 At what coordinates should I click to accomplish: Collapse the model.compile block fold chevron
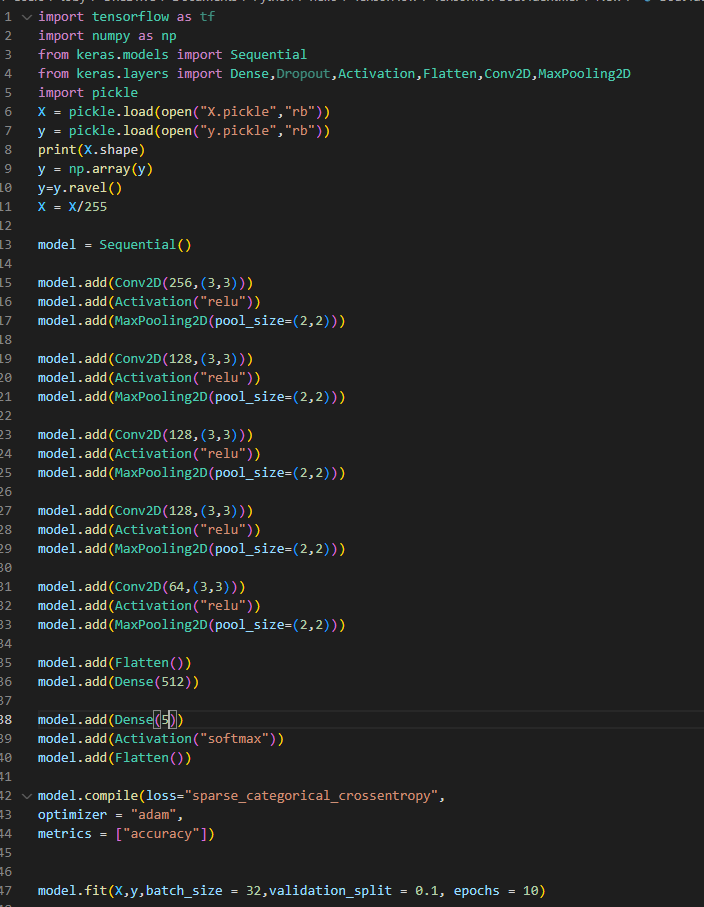[27, 797]
